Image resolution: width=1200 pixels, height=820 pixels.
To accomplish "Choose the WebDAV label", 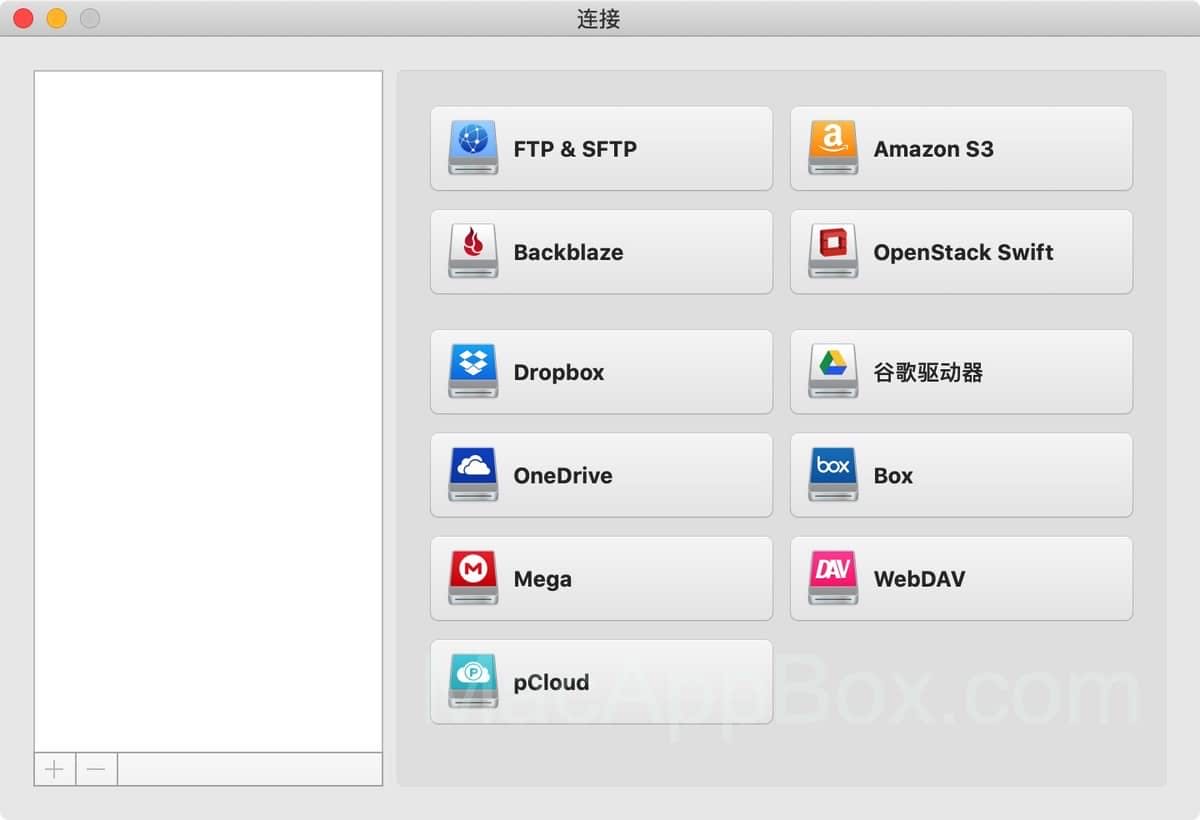I will pyautogui.click(x=919, y=578).
